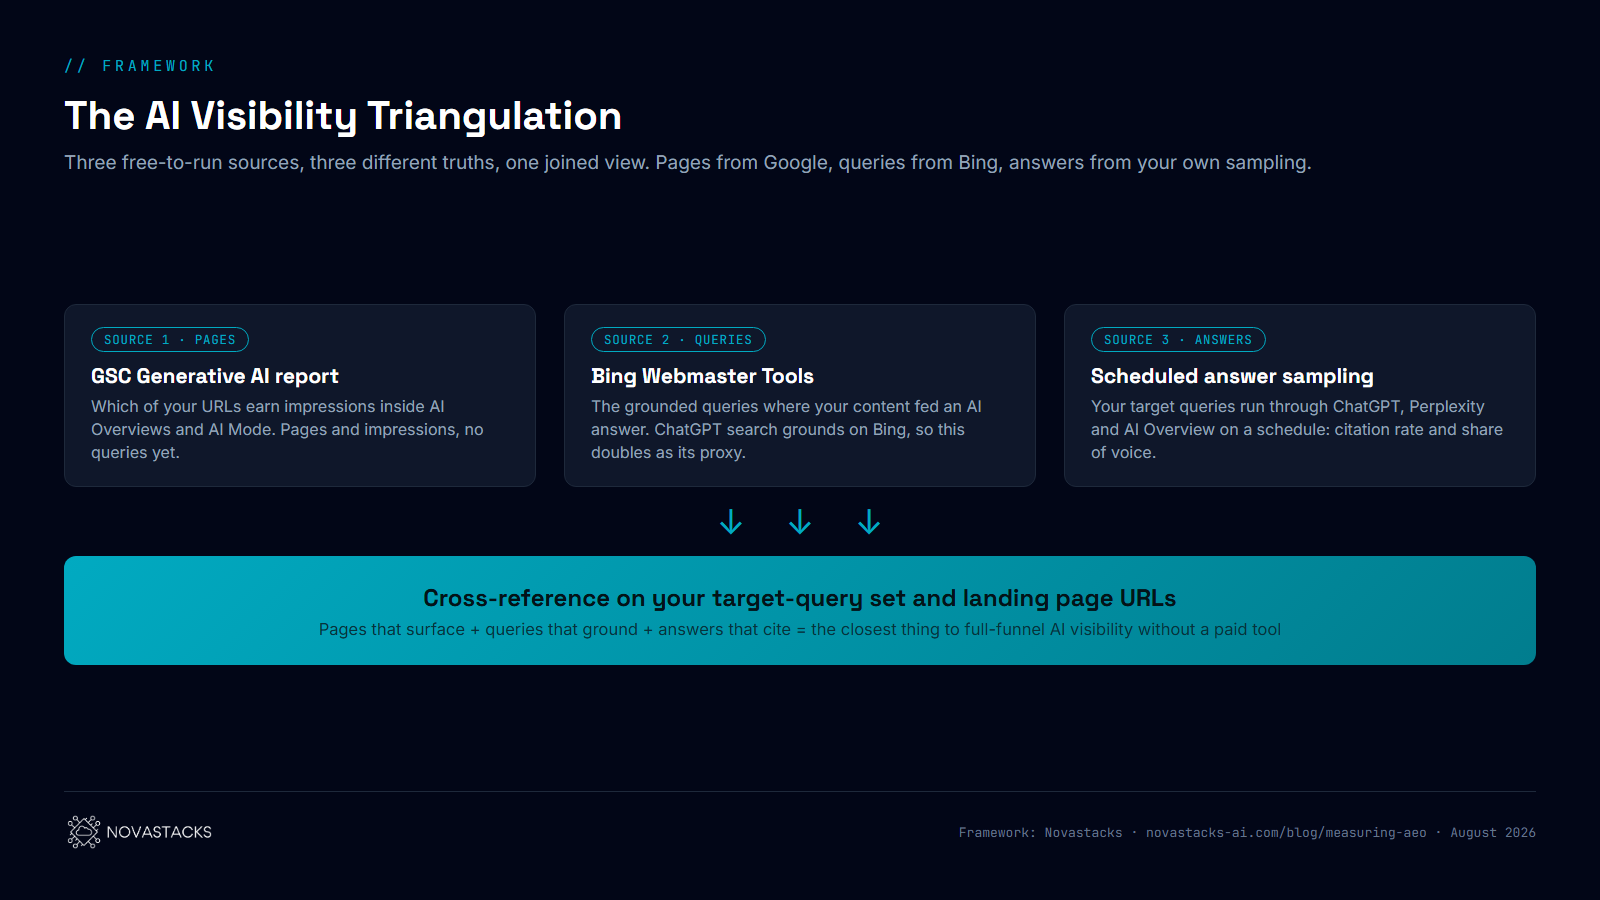This screenshot has width=1600, height=900.
Task: Click the right down arrow below cards
Action: click(869, 522)
